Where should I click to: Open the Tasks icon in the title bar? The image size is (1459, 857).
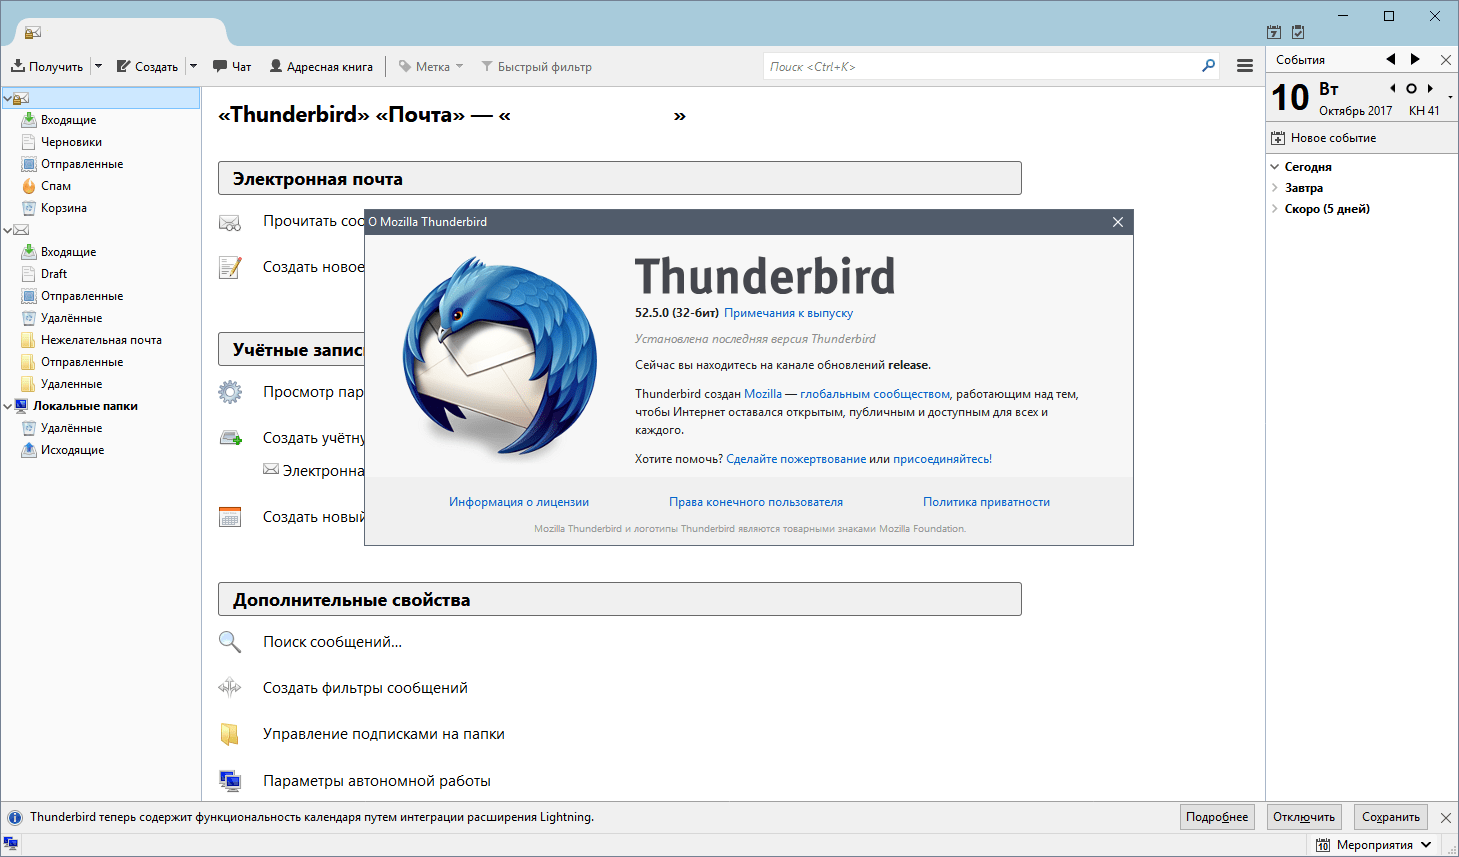pos(1300,31)
